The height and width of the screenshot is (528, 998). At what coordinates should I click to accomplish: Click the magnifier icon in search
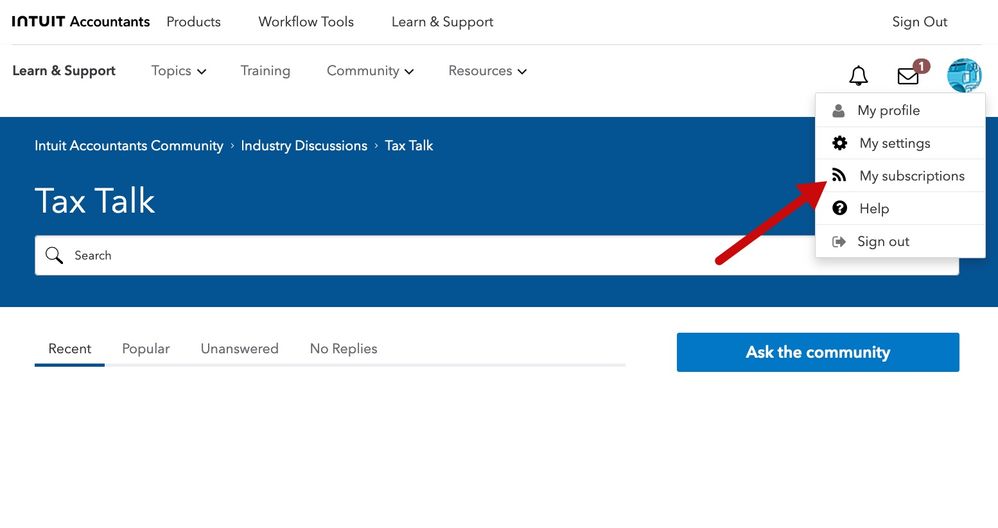(x=54, y=255)
